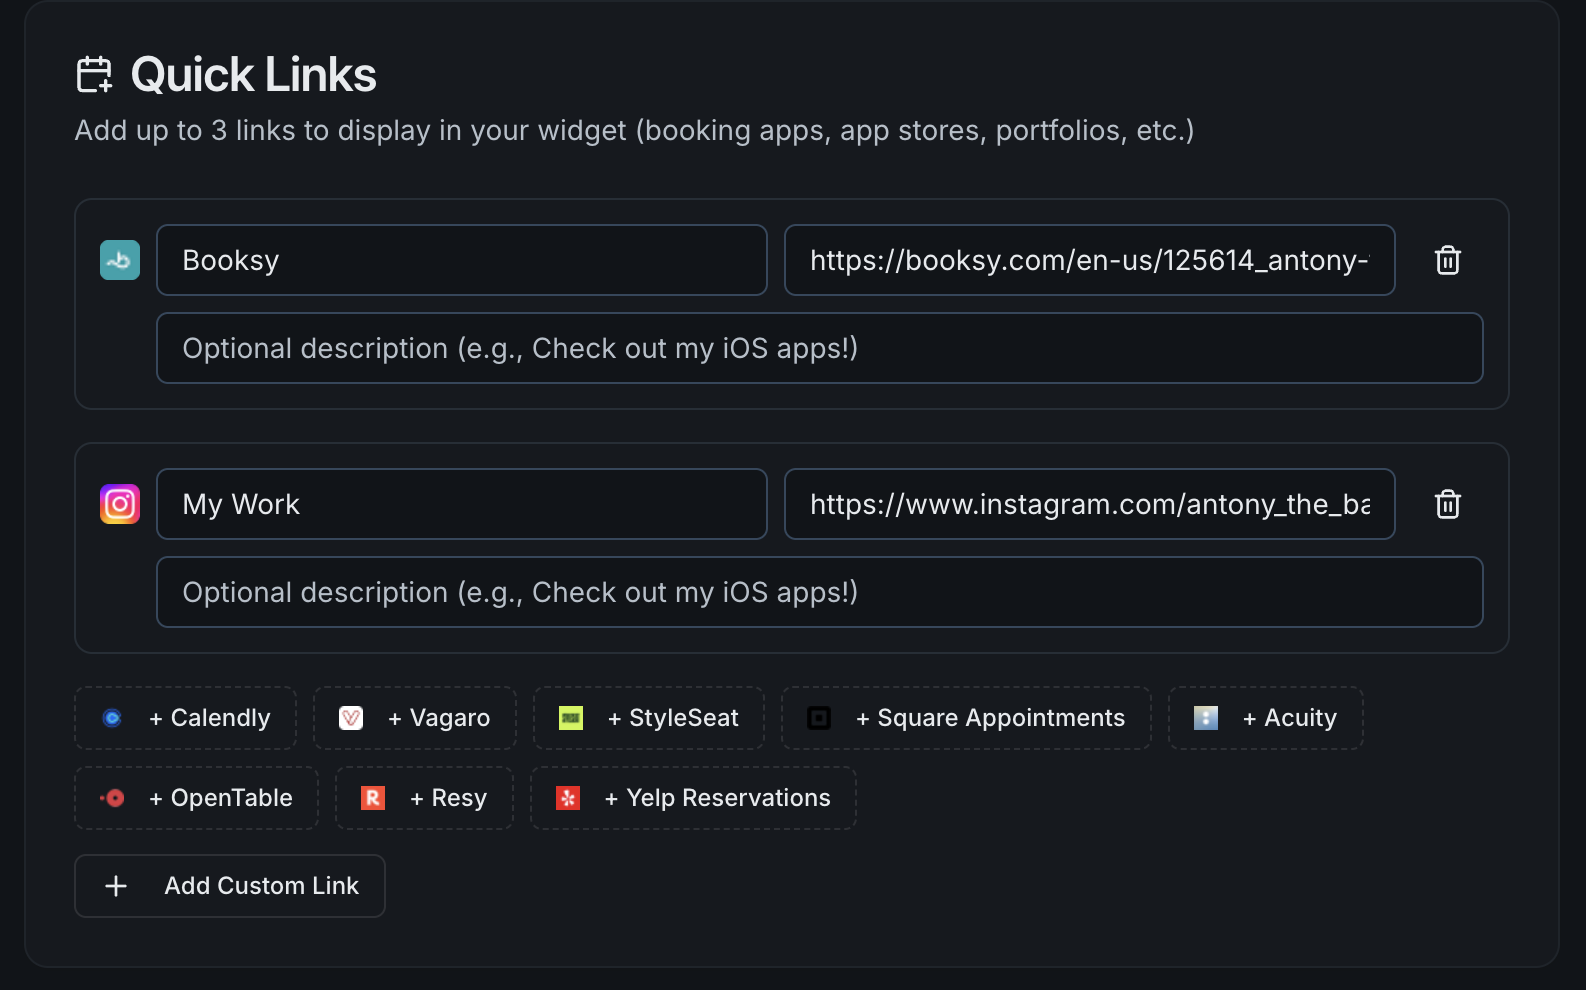
Task: Add a Resy link
Action: point(425,798)
